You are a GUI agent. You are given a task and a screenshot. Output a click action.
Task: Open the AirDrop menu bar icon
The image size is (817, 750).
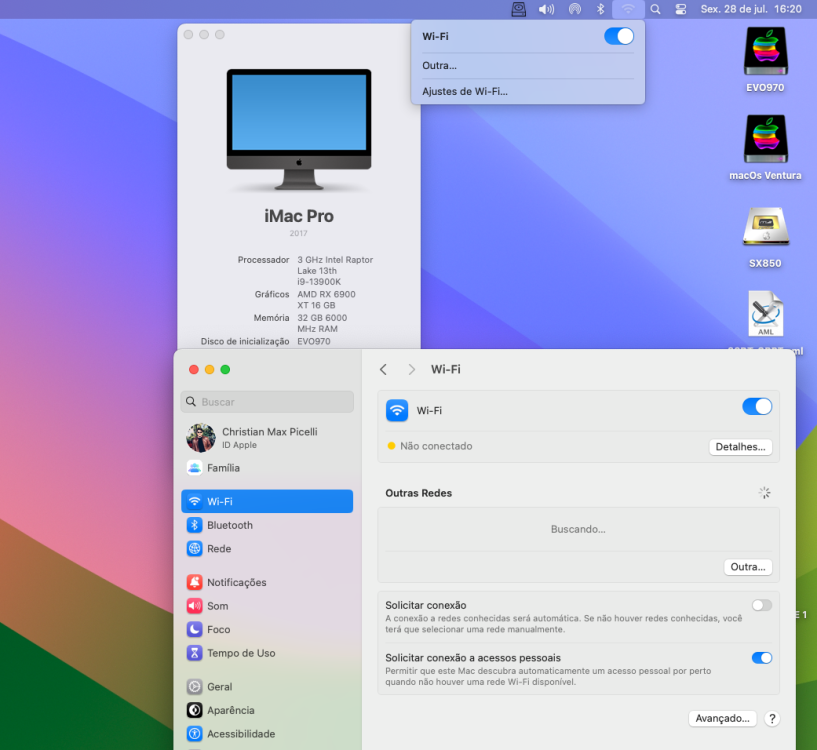pyautogui.click(x=575, y=9)
